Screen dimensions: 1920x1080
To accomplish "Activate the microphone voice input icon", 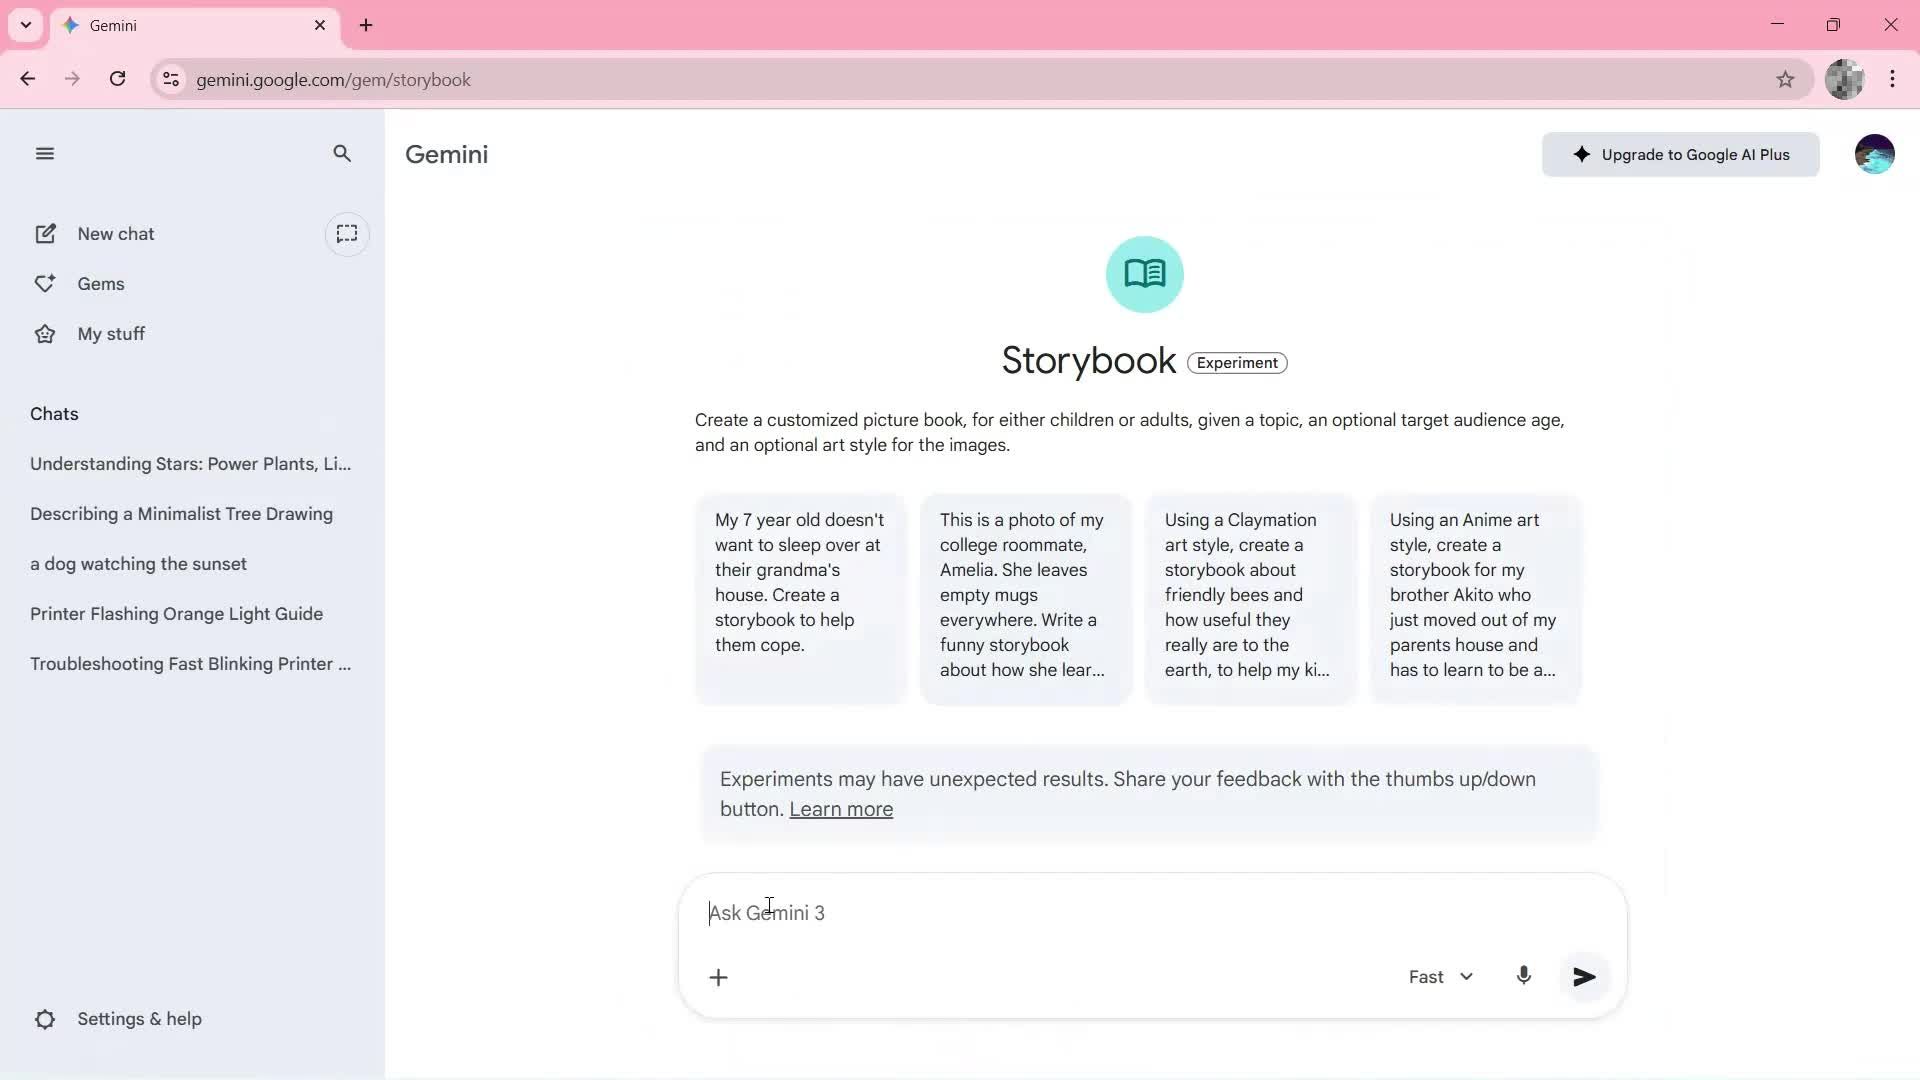I will [1523, 976].
